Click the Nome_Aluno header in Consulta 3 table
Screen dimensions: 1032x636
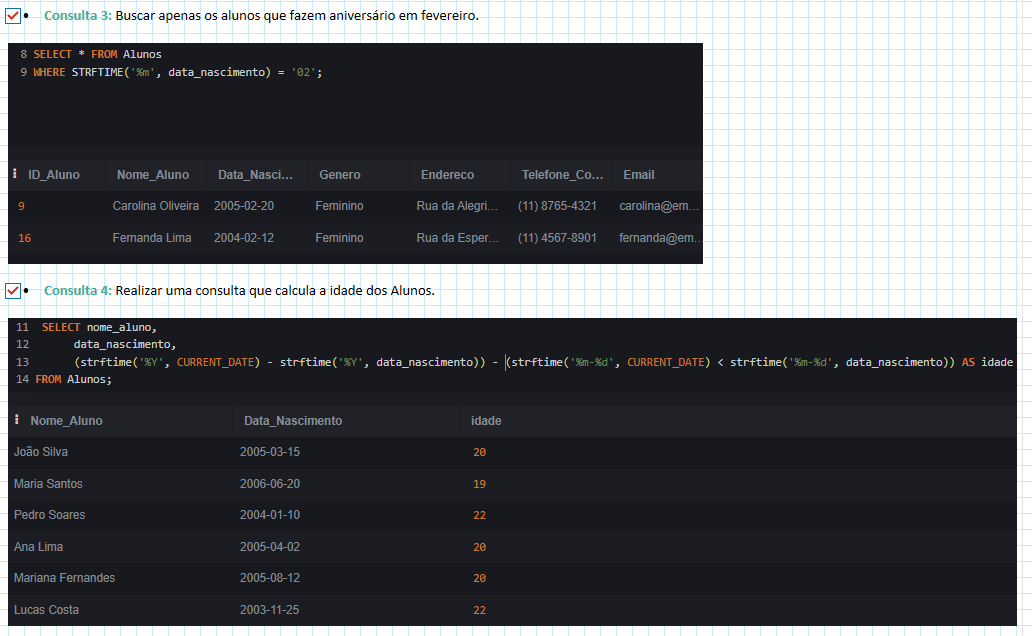pyautogui.click(x=153, y=174)
